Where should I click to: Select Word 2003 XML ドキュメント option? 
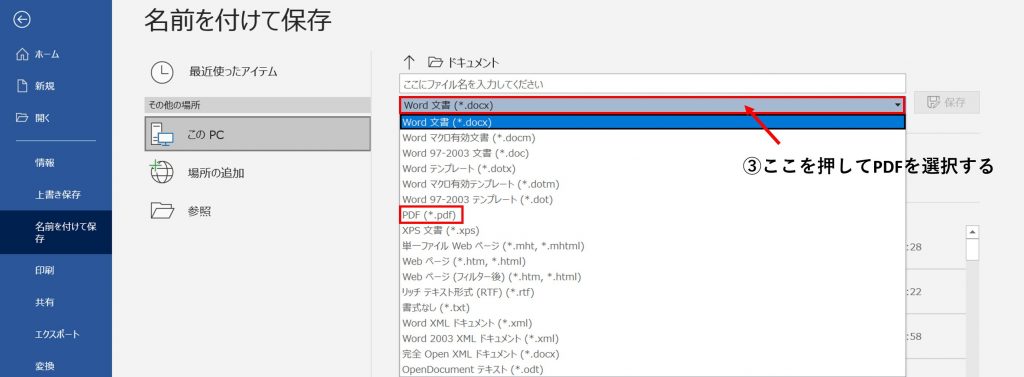coord(652,338)
